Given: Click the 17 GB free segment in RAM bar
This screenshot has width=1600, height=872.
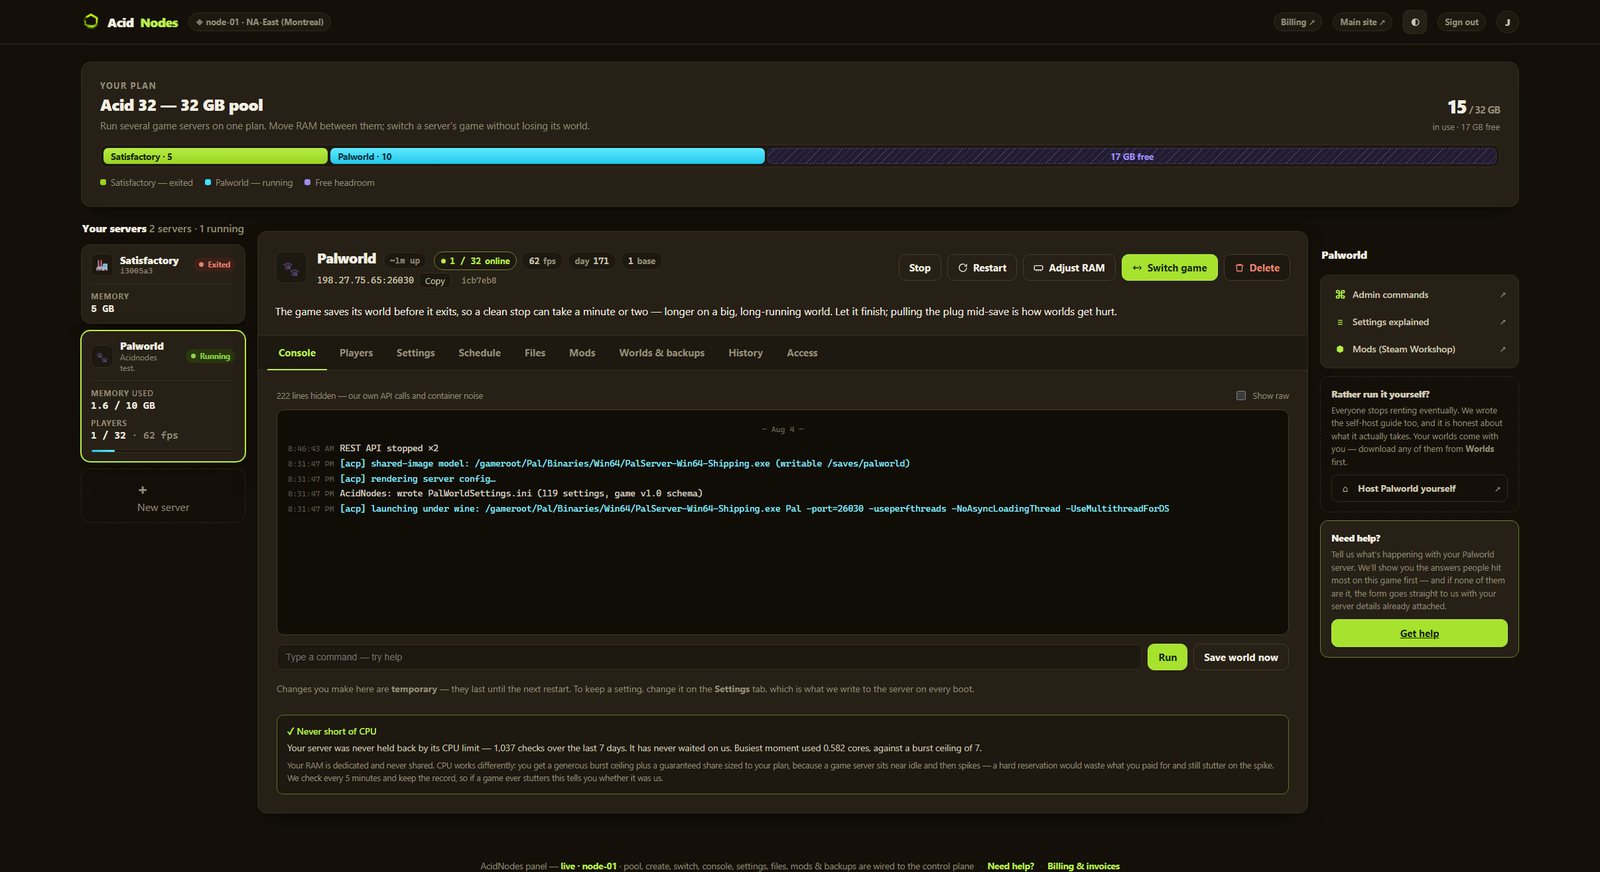Looking at the screenshot, I should click(x=1132, y=156).
